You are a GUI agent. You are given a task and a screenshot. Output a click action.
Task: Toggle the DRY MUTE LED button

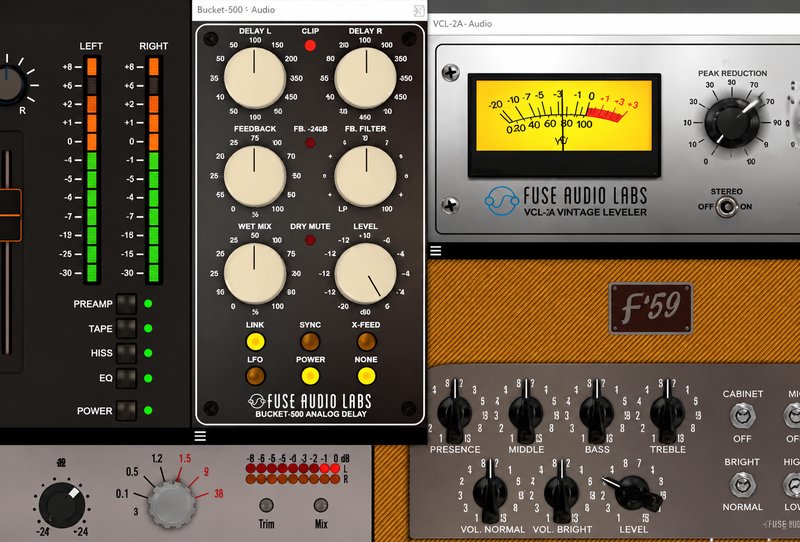pyautogui.click(x=310, y=240)
